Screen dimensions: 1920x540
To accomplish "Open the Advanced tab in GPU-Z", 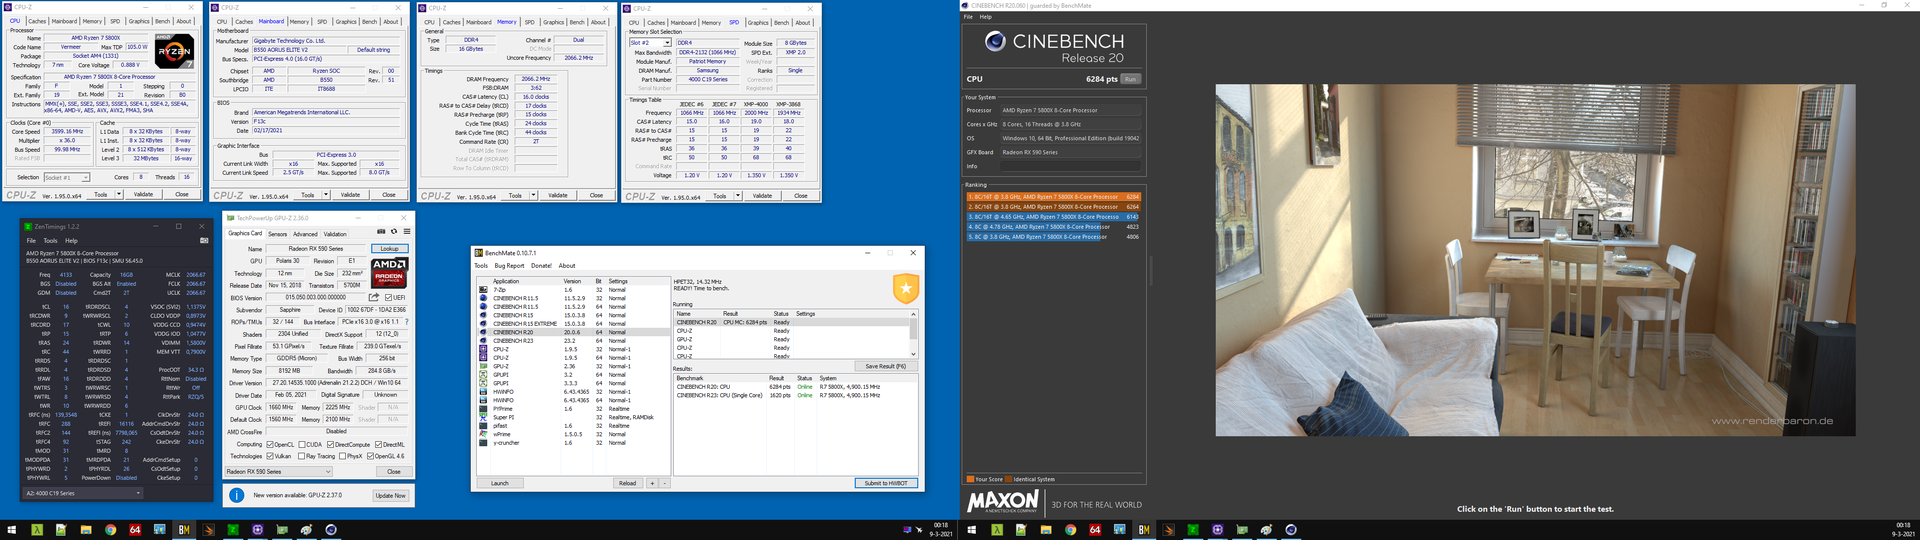I will 305,234.
